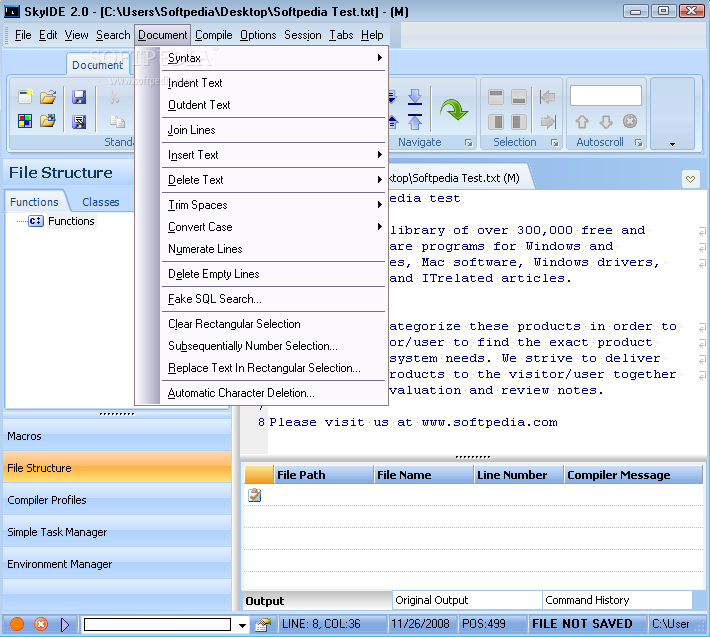The width and height of the screenshot is (710, 637).
Task: Open the Environment Manager panel
Action: tap(117, 564)
